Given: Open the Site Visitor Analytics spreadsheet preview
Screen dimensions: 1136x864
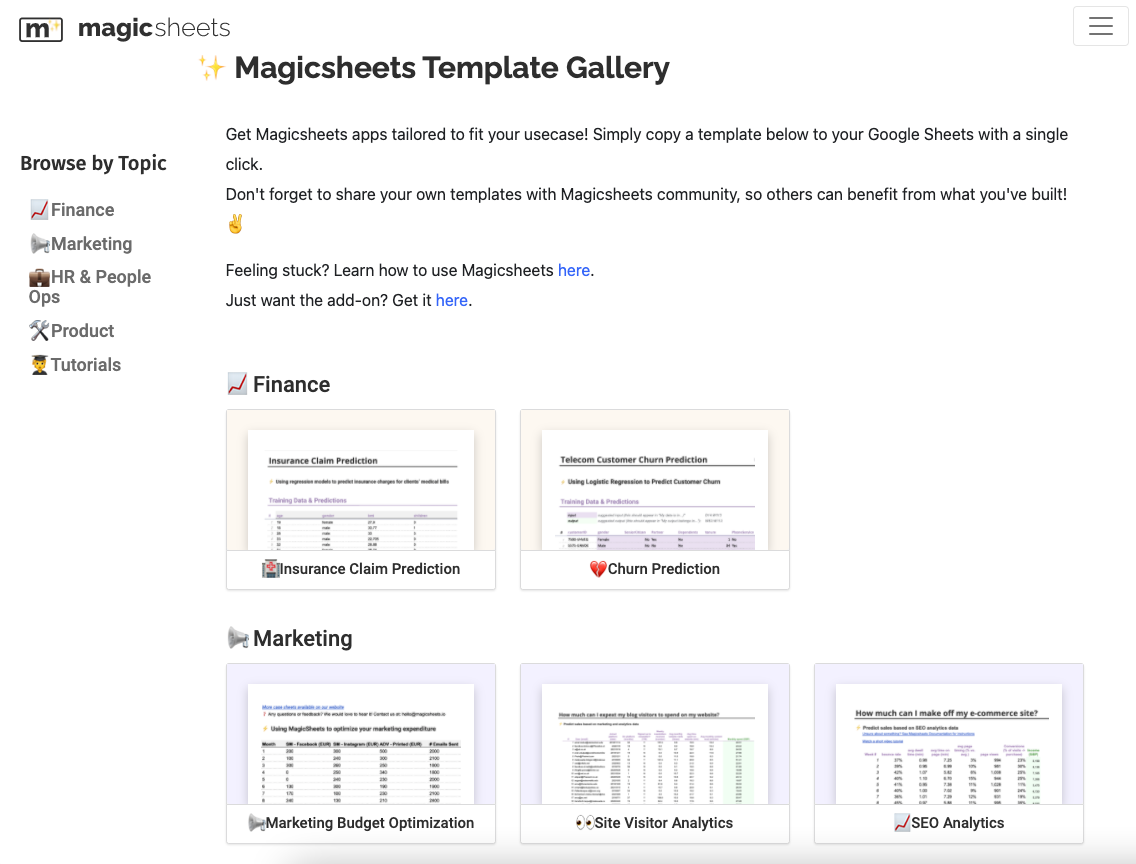Looking at the screenshot, I should pyautogui.click(x=655, y=734).
